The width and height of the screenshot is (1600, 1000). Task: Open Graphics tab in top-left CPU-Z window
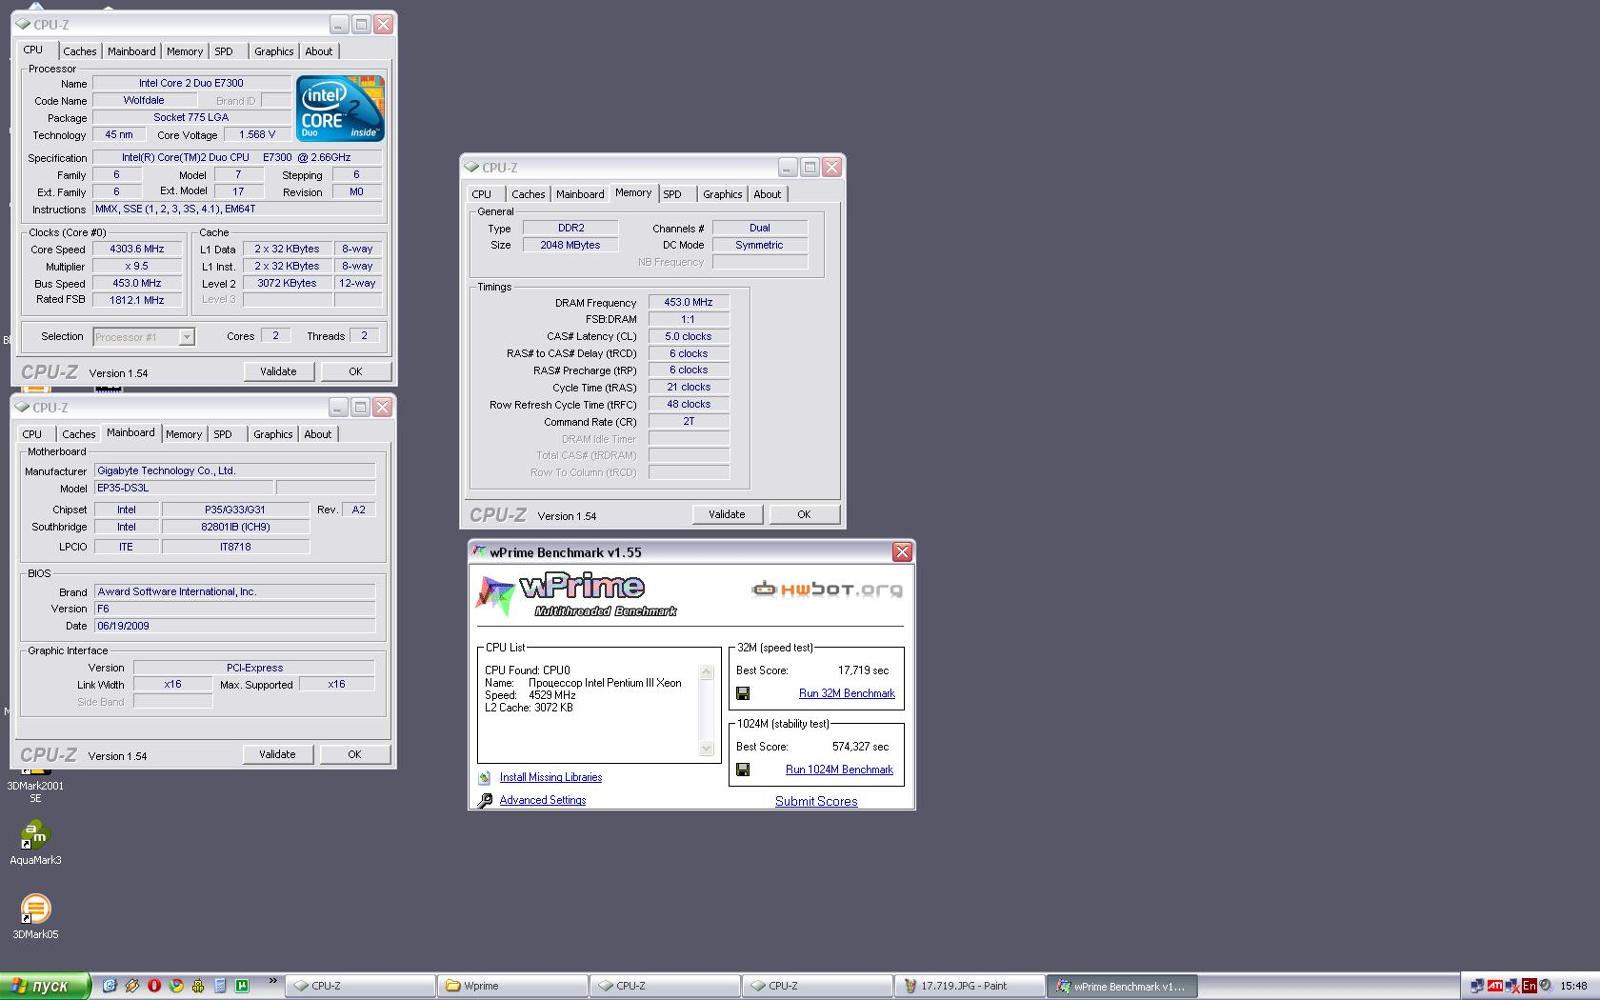click(x=274, y=51)
